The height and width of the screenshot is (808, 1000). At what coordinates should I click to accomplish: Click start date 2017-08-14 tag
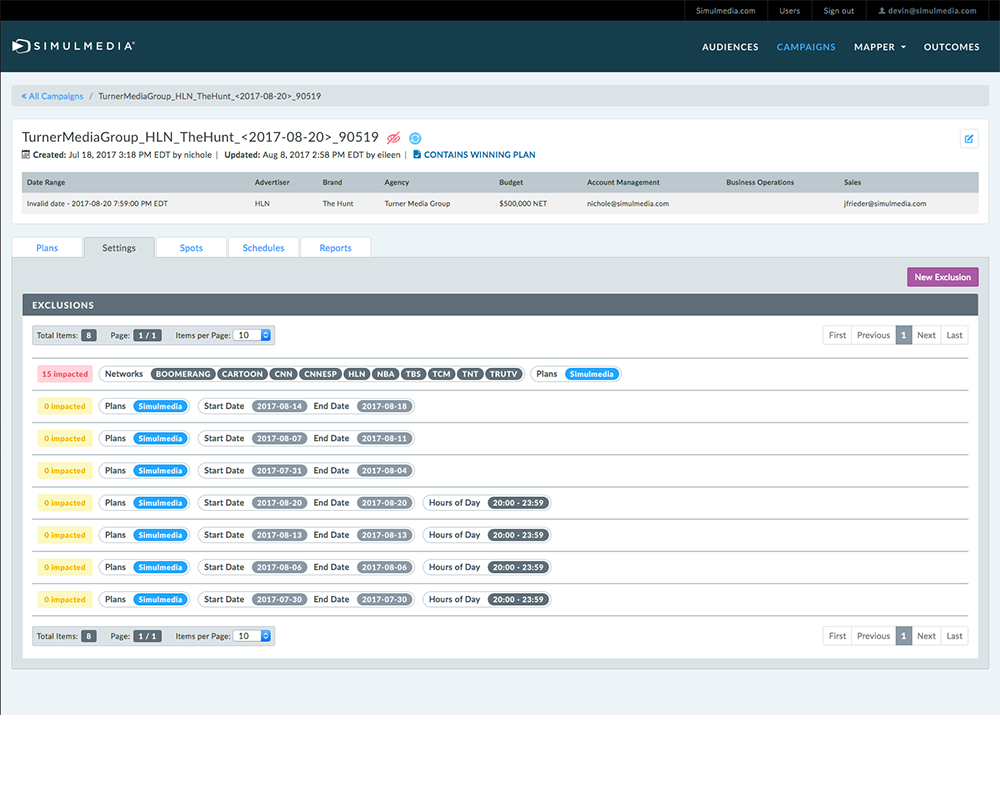point(279,406)
